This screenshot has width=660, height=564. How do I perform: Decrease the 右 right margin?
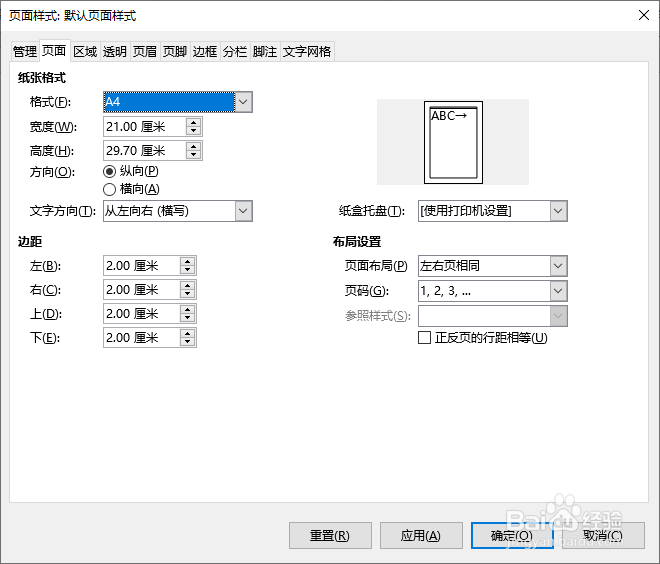(188, 294)
